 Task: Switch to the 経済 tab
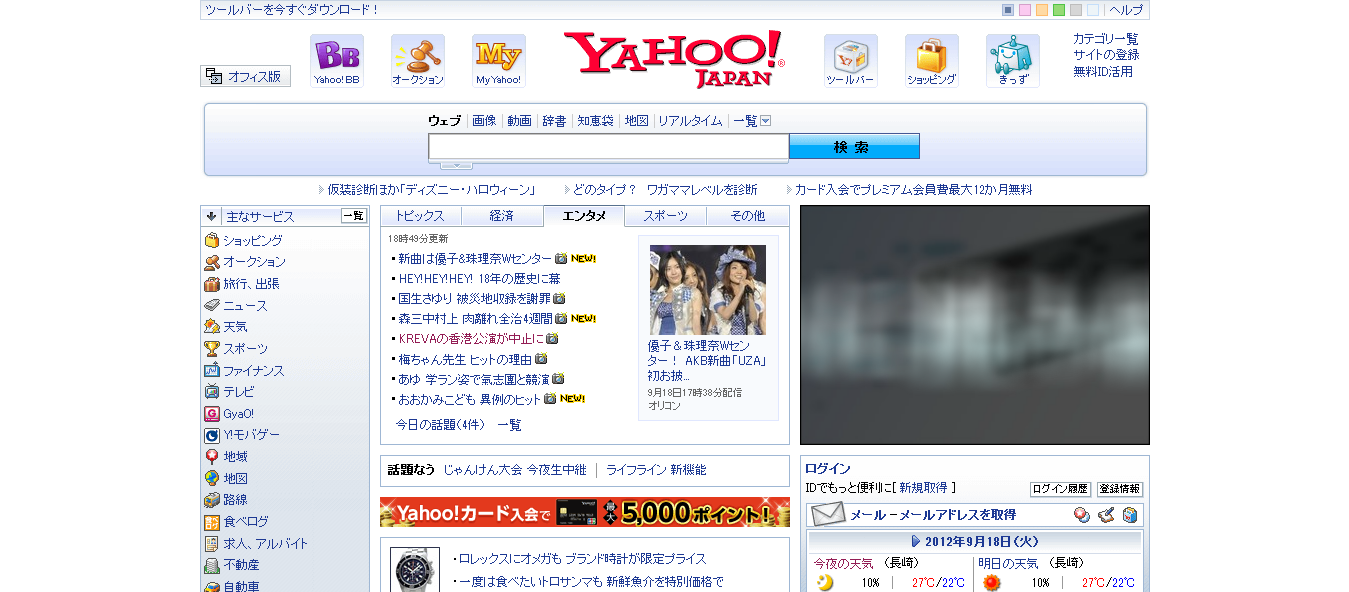(502, 216)
